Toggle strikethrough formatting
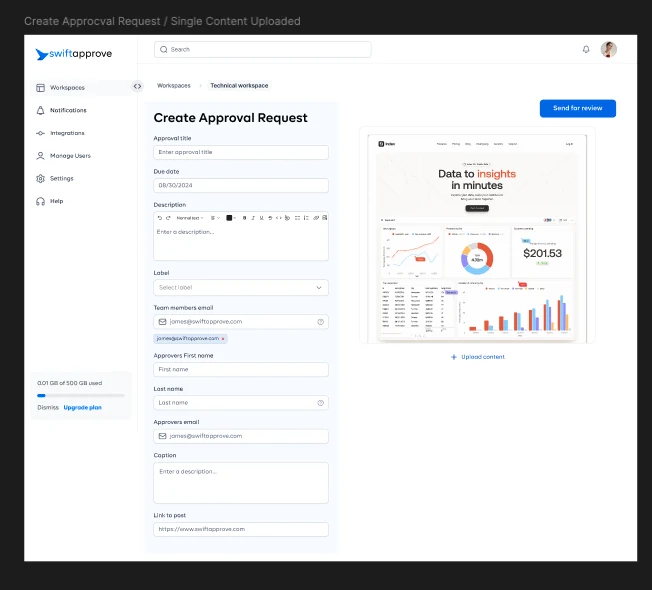 (x=270, y=218)
